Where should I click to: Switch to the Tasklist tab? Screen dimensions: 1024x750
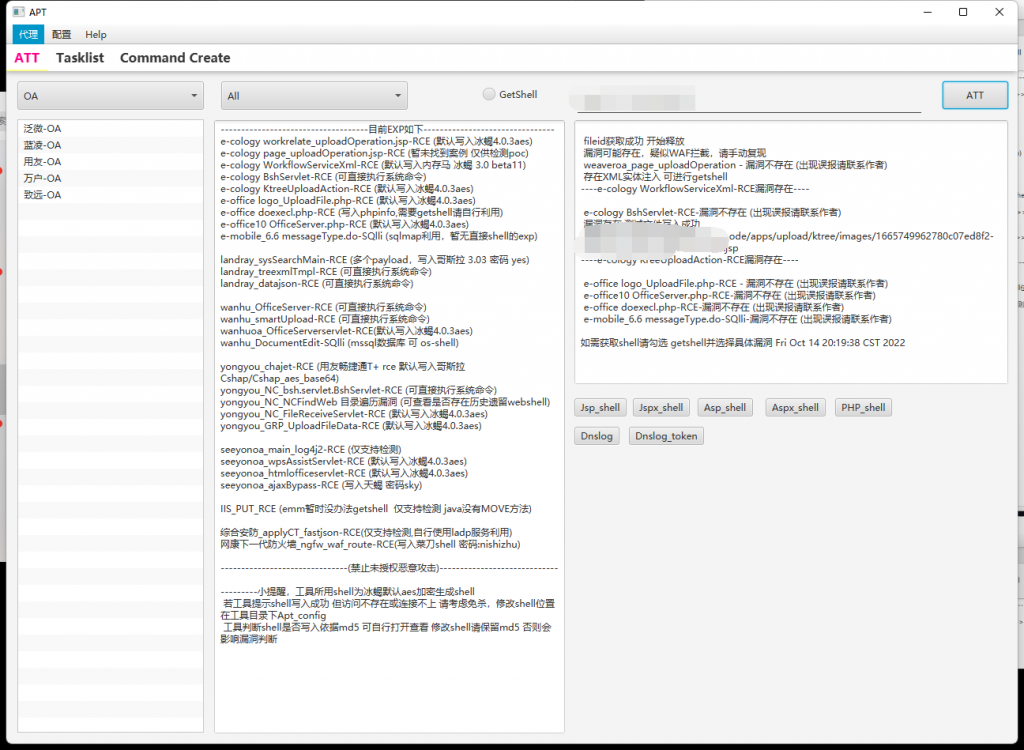pyautogui.click(x=80, y=57)
